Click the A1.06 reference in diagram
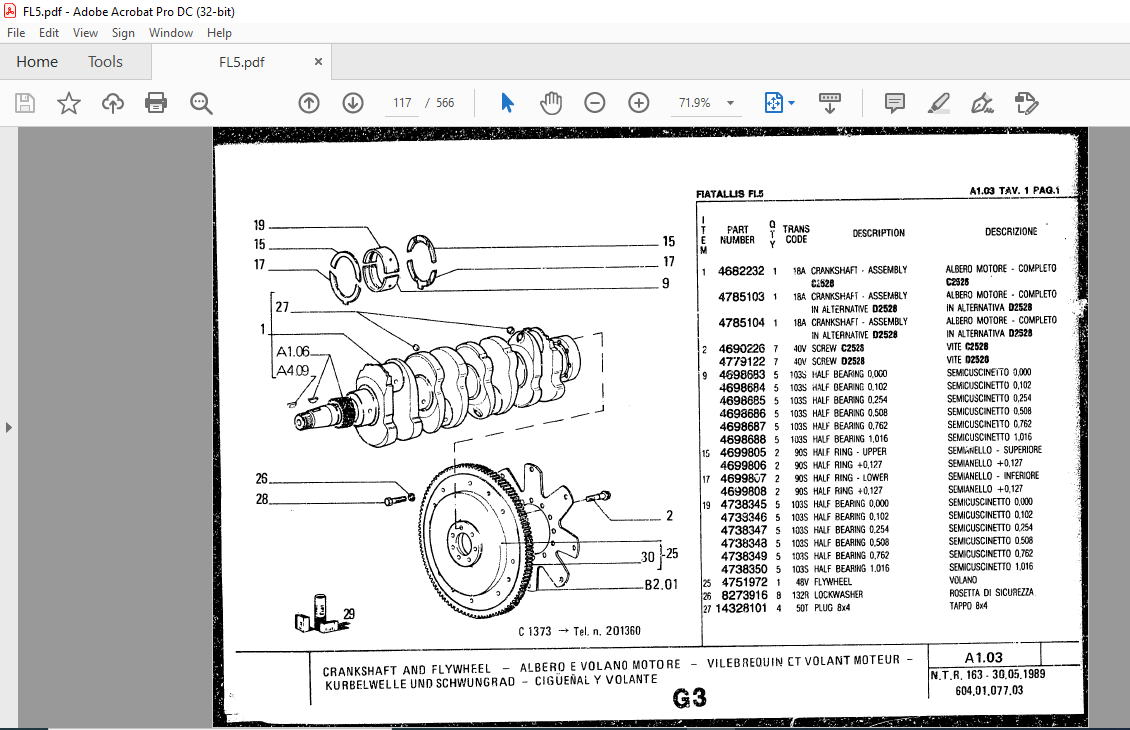Image resolution: width=1130 pixels, height=730 pixels. (293, 352)
